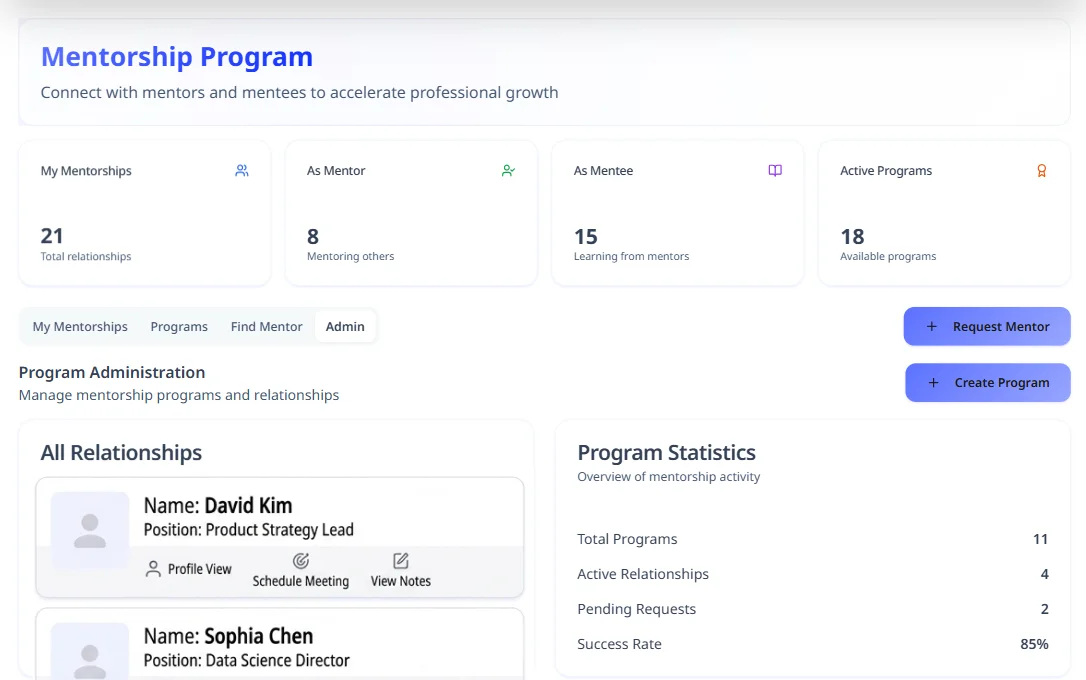Open View Notes for David Kim
Image resolution: width=1086 pixels, height=680 pixels.
[401, 571]
